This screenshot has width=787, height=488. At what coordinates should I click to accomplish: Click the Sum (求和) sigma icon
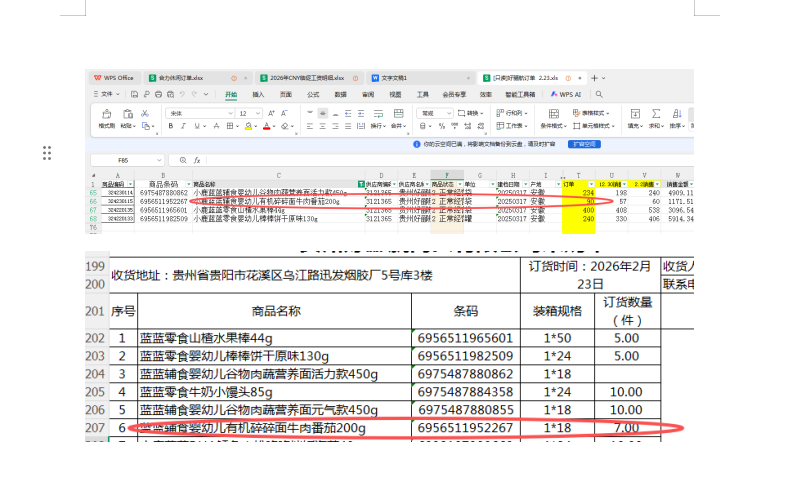[656, 114]
